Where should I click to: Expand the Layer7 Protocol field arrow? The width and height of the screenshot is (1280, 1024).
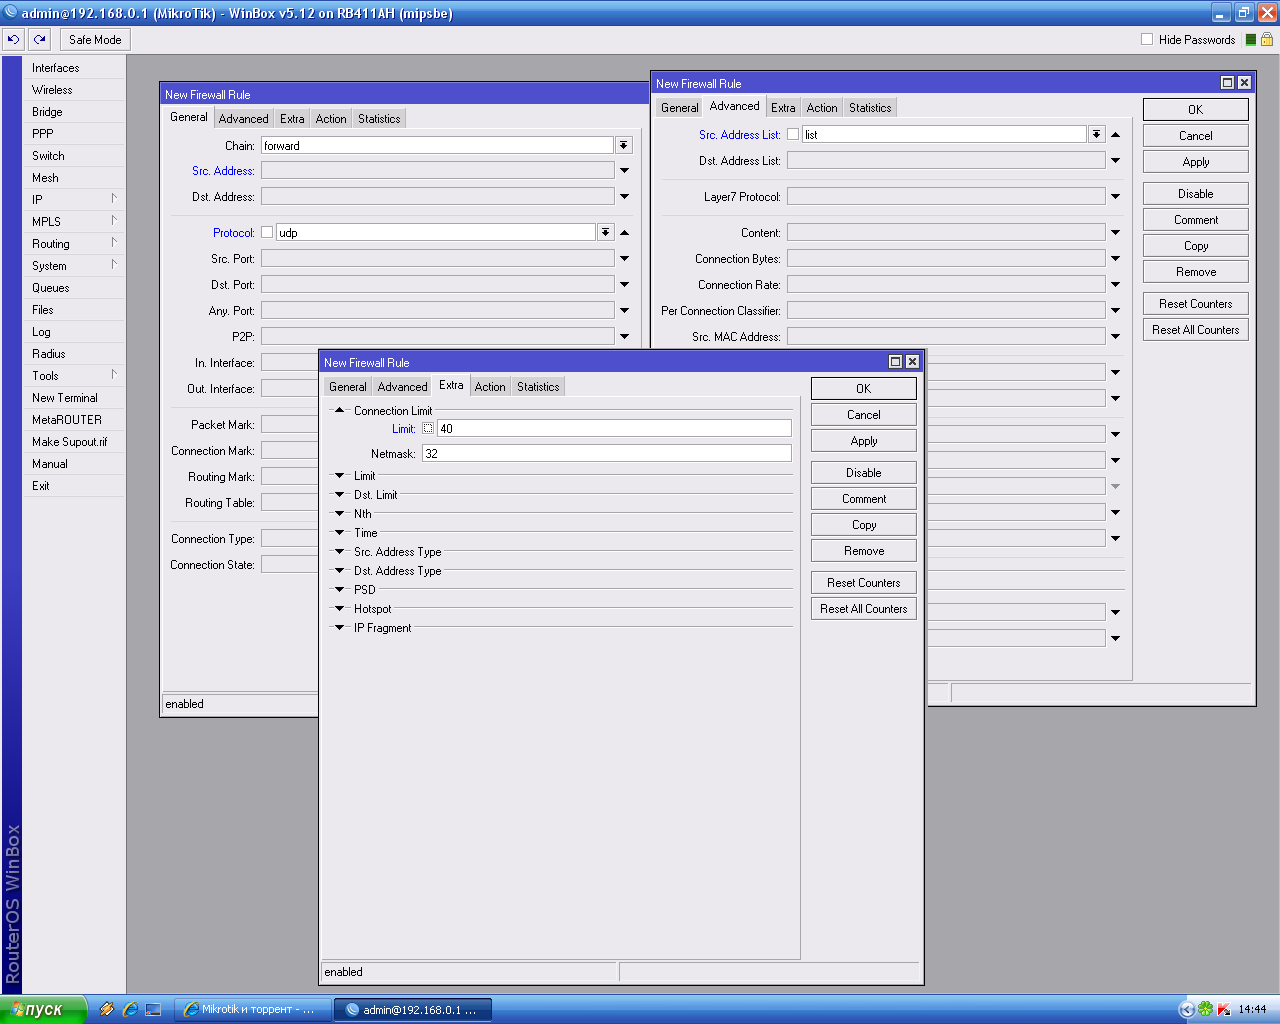[1115, 197]
